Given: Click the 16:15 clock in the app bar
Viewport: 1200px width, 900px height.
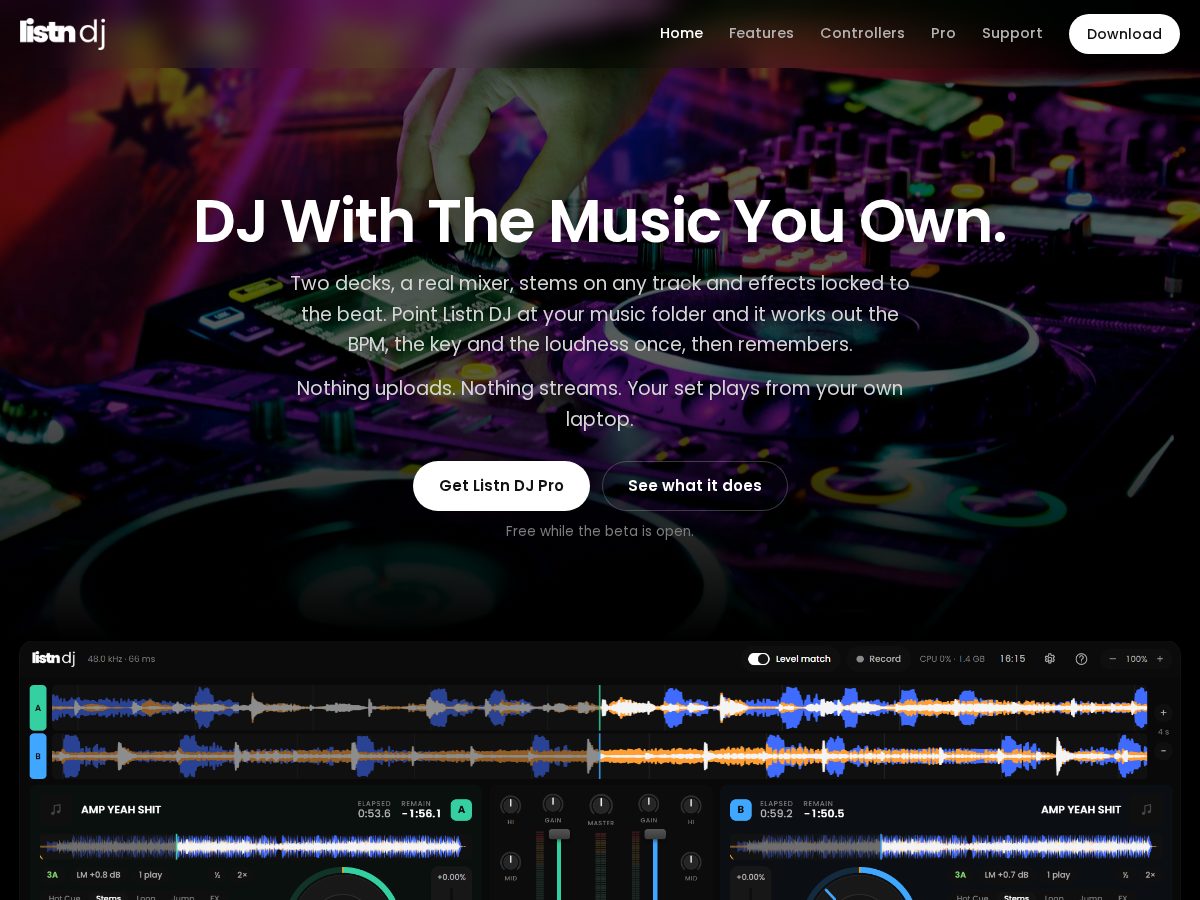Looking at the screenshot, I should tap(1013, 659).
